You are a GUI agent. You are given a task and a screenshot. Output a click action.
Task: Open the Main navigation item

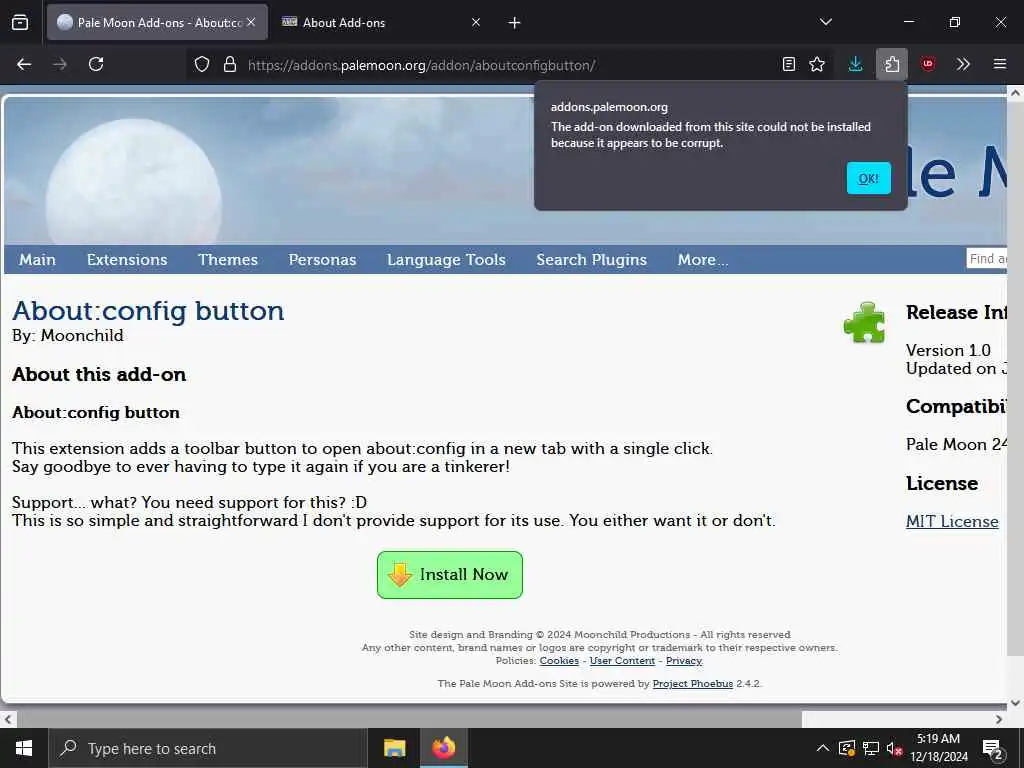(37, 259)
